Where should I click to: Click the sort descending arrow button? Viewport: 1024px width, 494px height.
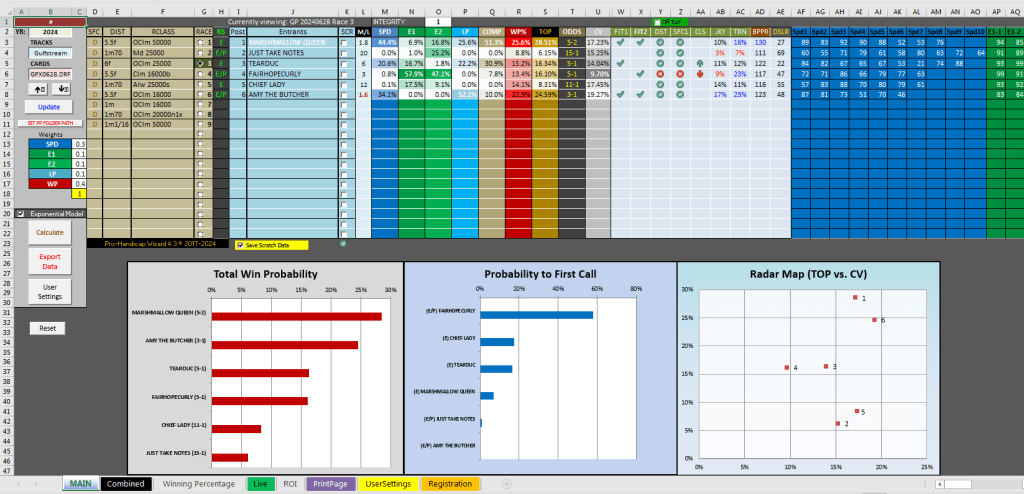point(64,88)
